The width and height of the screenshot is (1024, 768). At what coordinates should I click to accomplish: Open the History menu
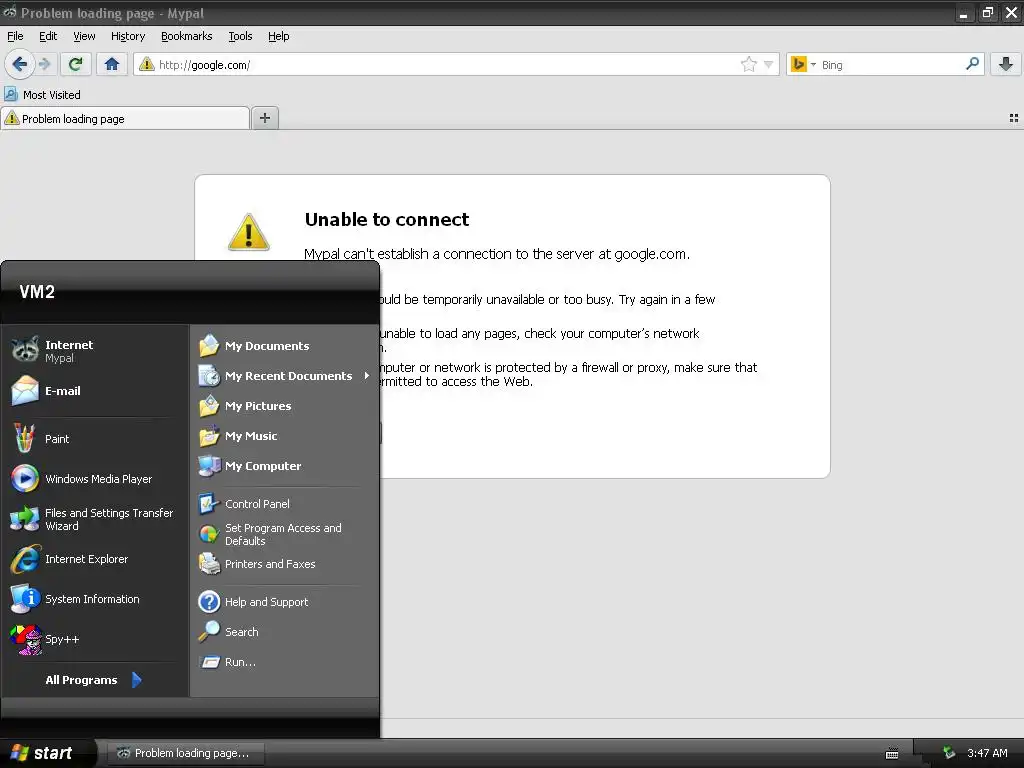coord(128,37)
